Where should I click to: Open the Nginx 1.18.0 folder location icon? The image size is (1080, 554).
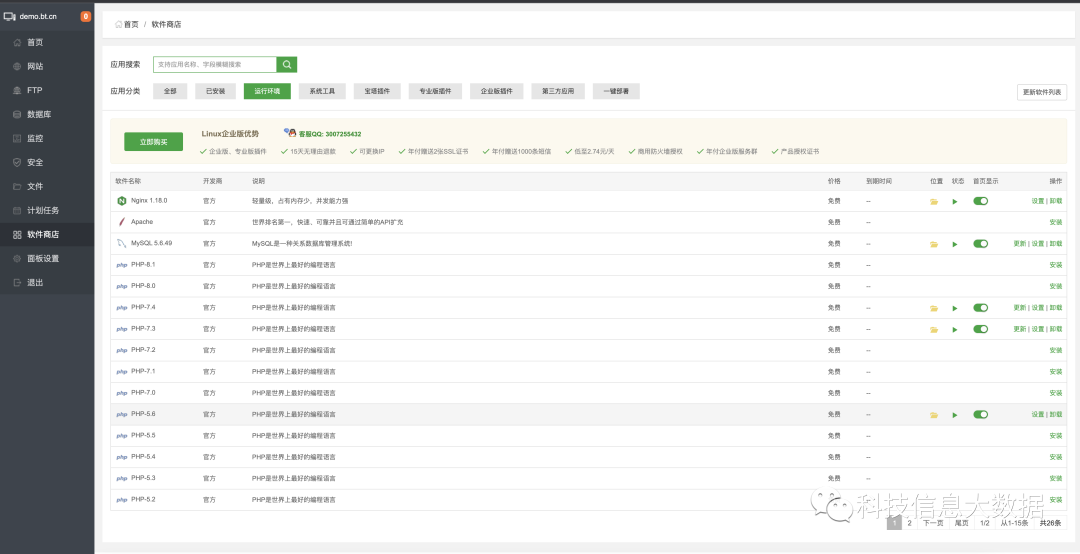(x=934, y=201)
